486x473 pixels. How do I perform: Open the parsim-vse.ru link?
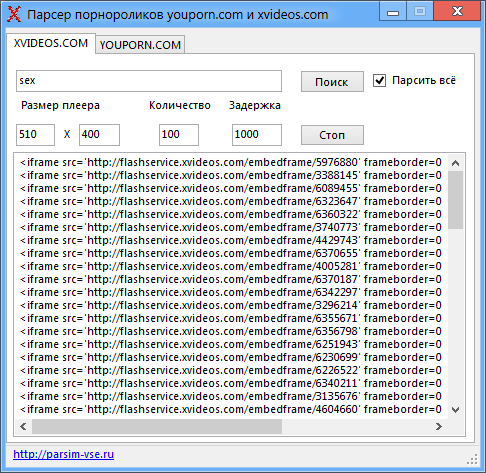63,454
